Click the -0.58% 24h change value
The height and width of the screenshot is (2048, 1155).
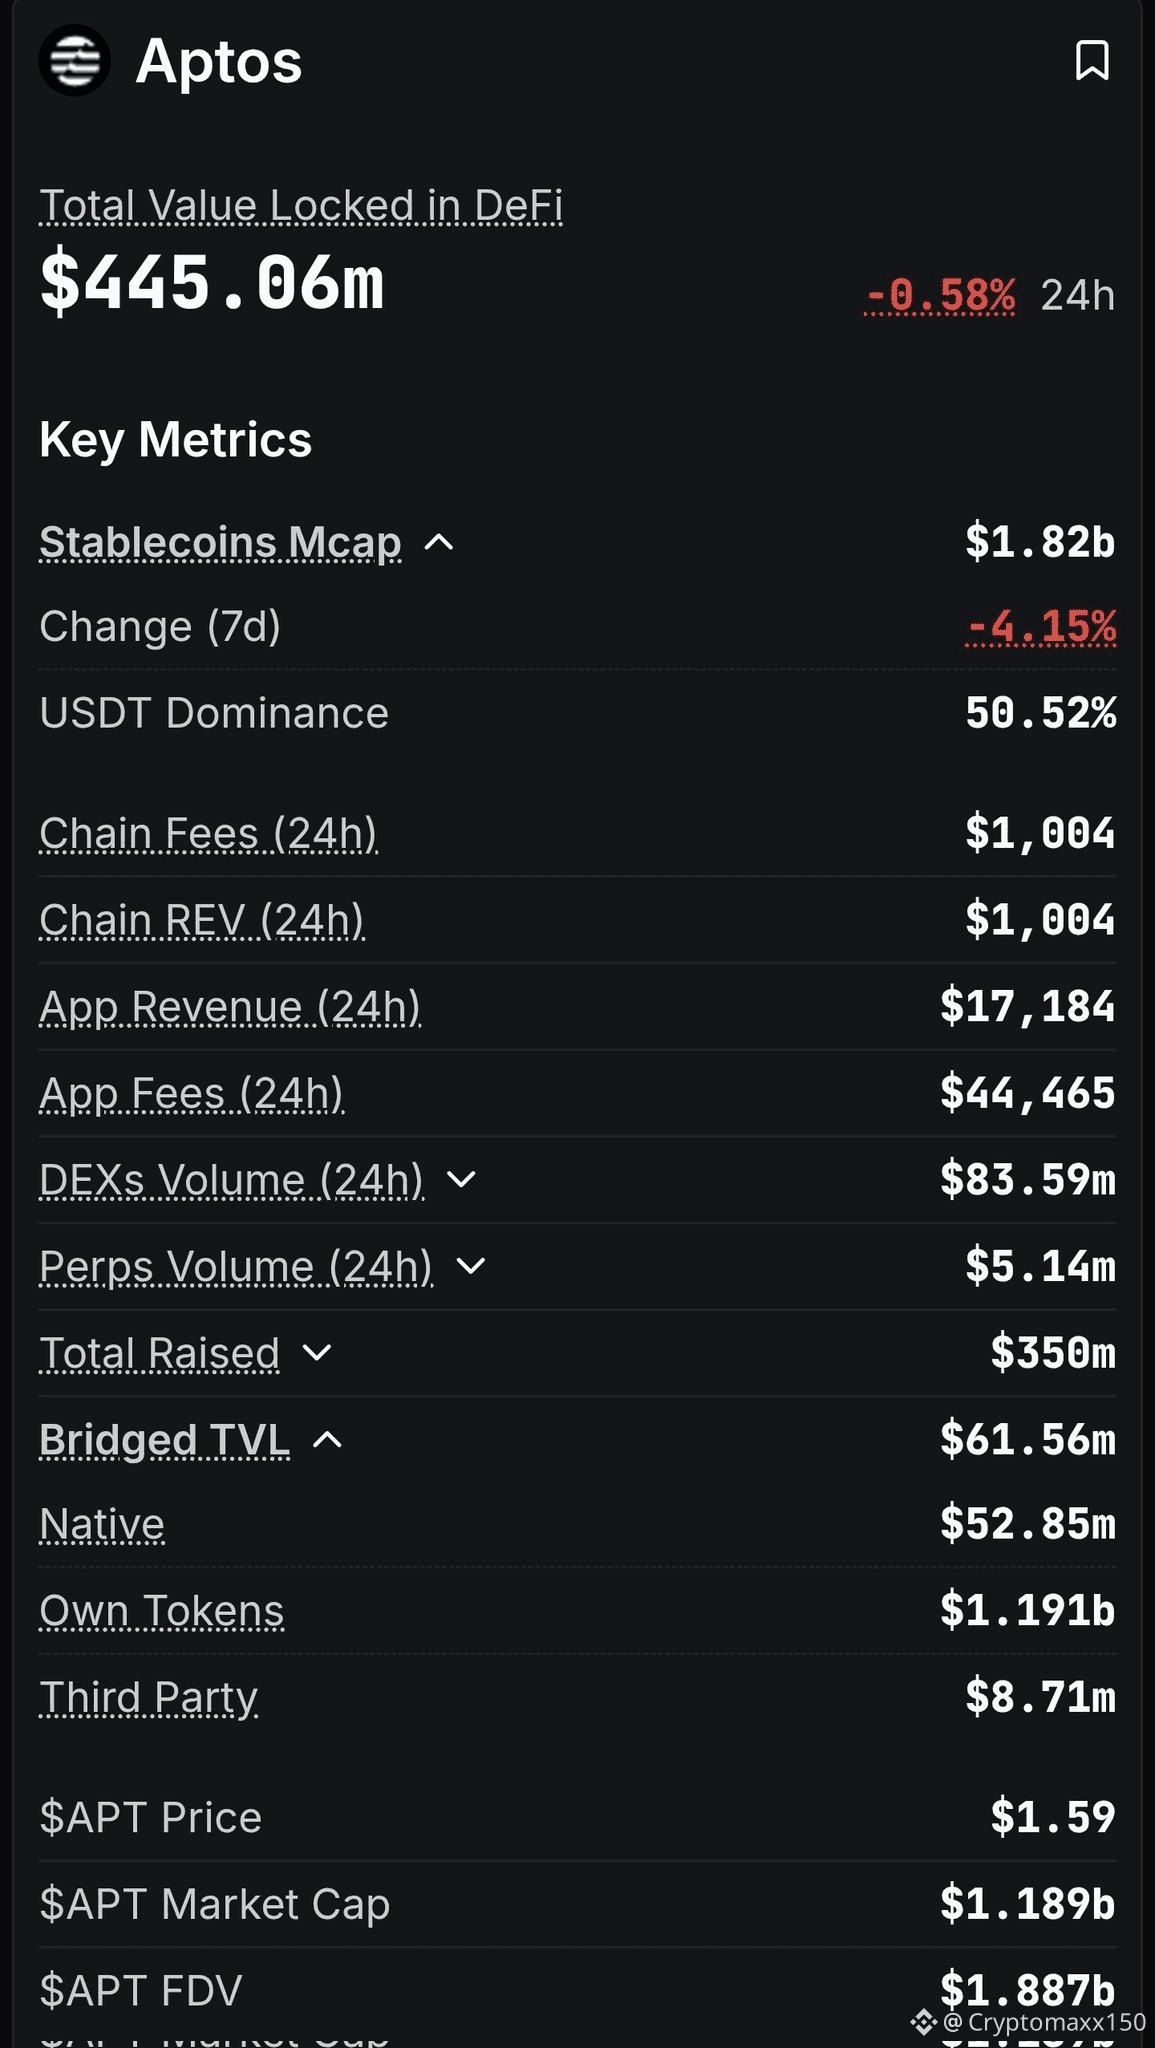point(940,296)
